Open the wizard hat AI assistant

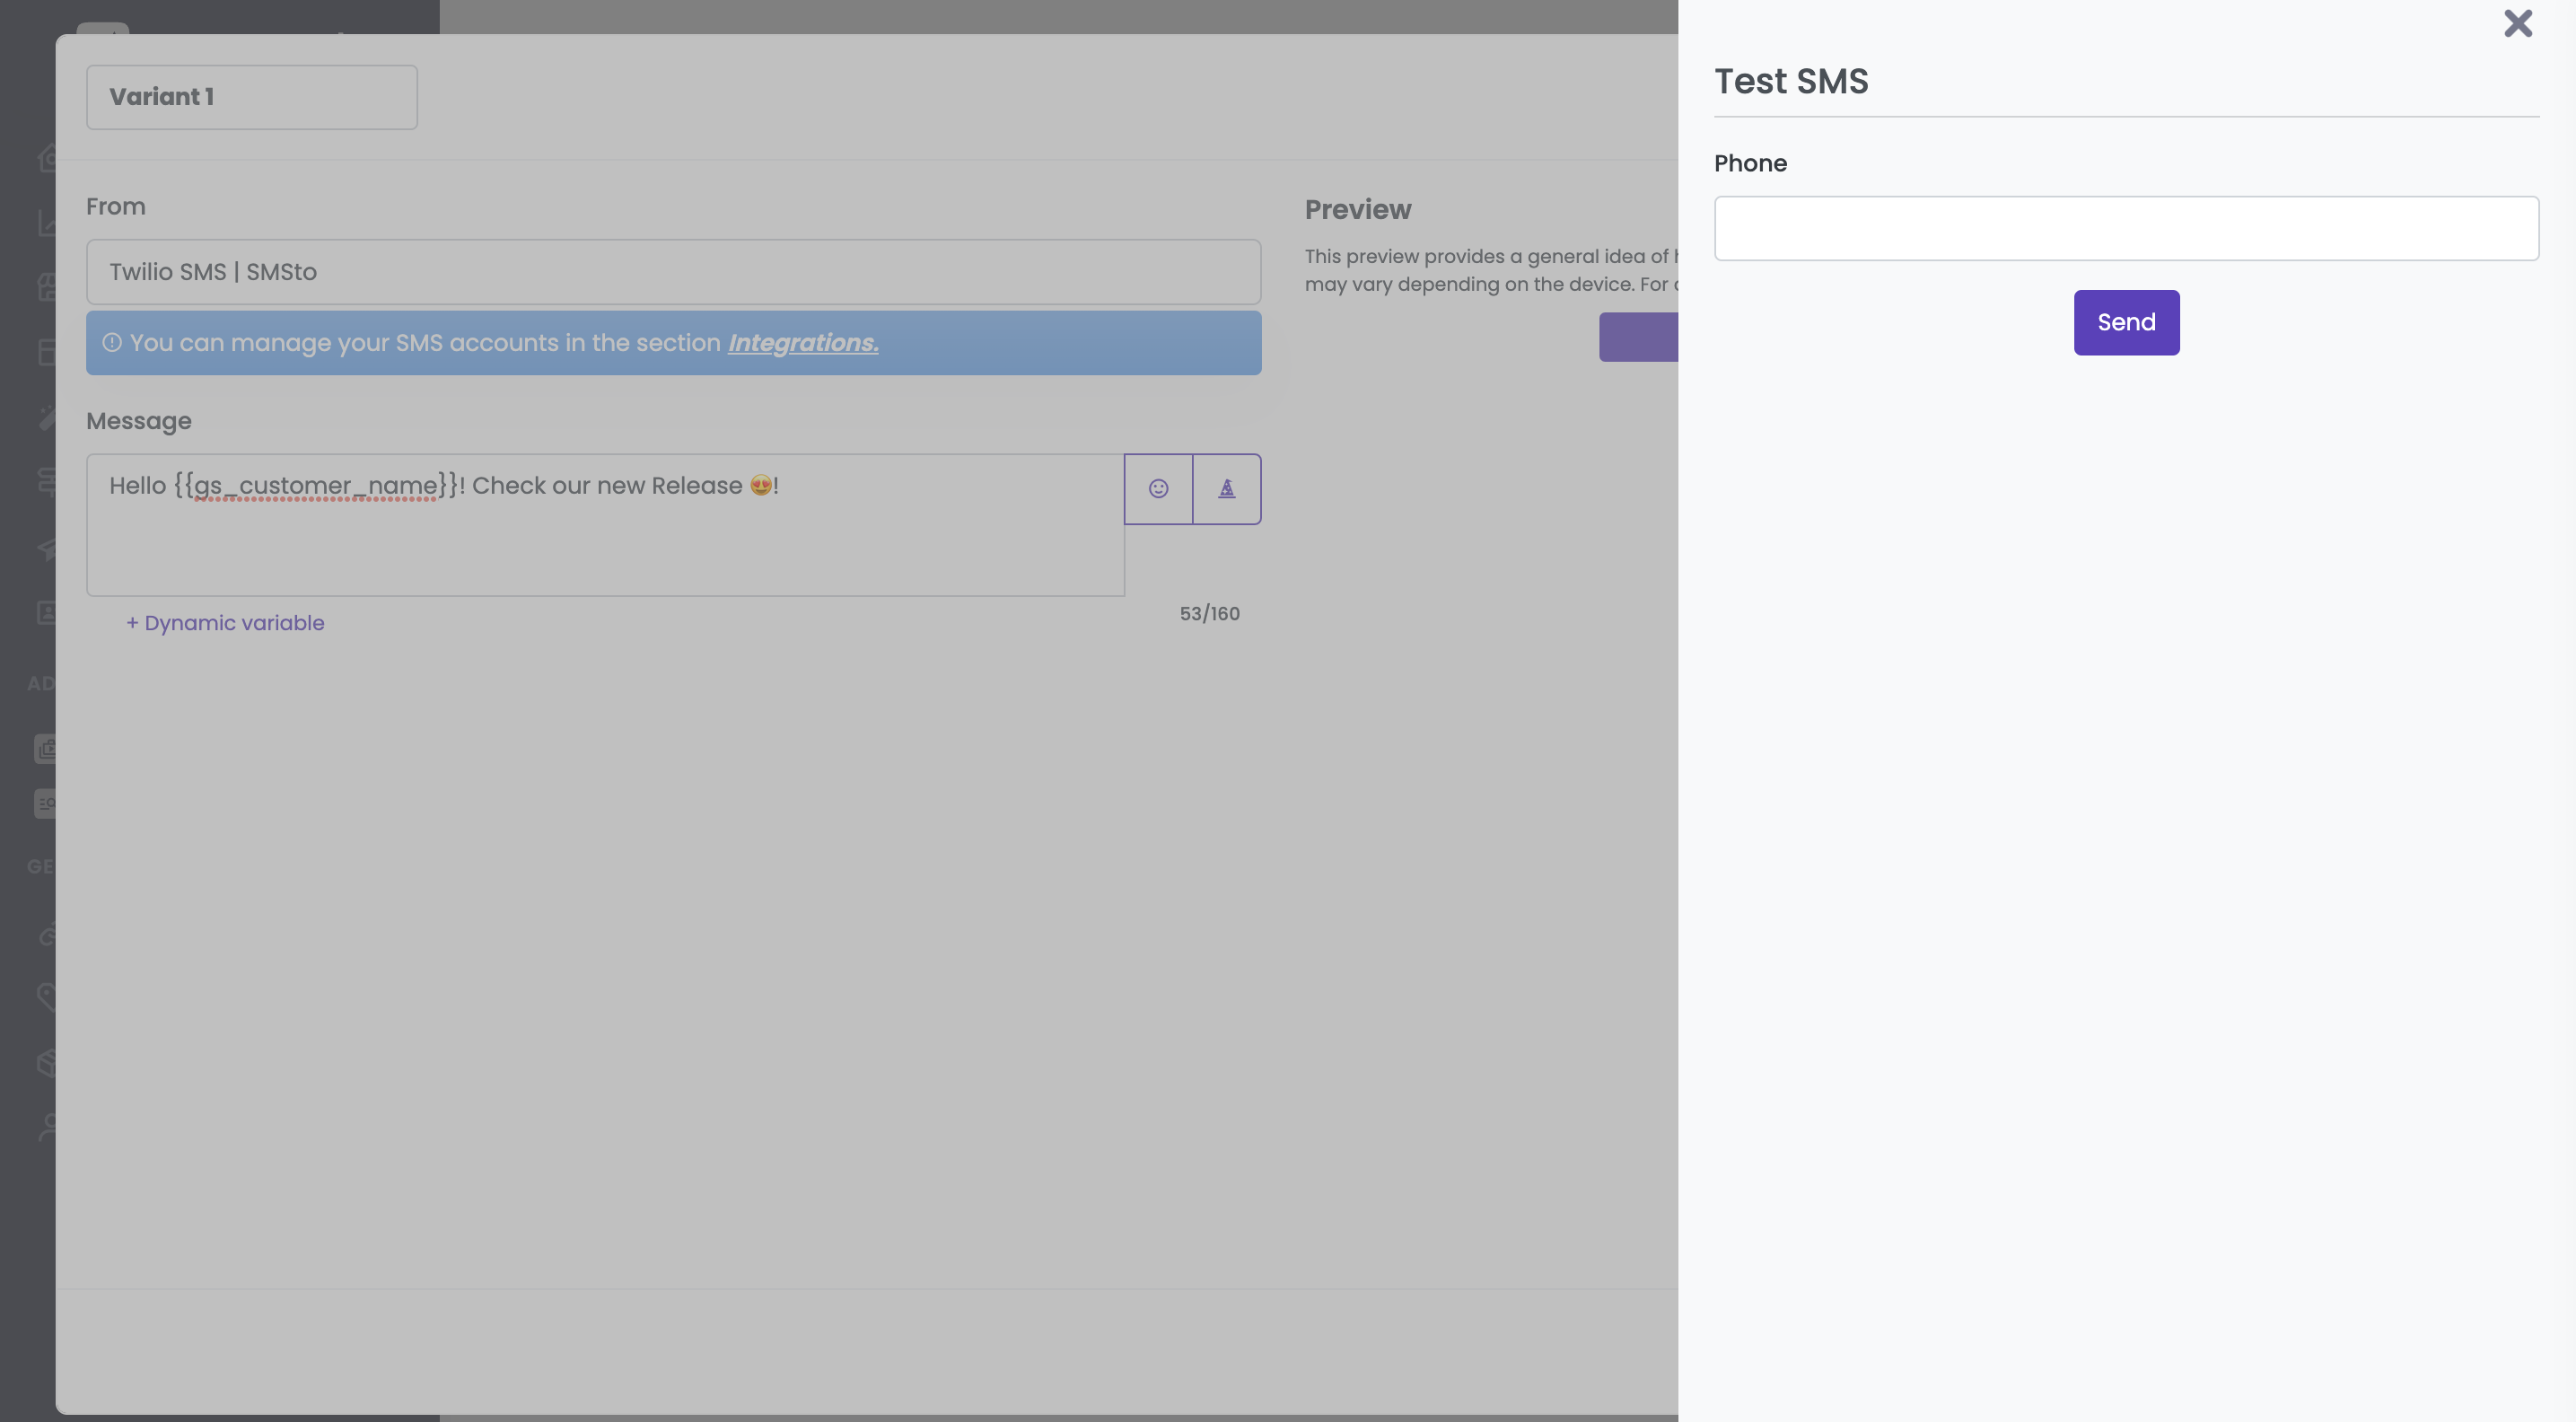pyautogui.click(x=1226, y=489)
